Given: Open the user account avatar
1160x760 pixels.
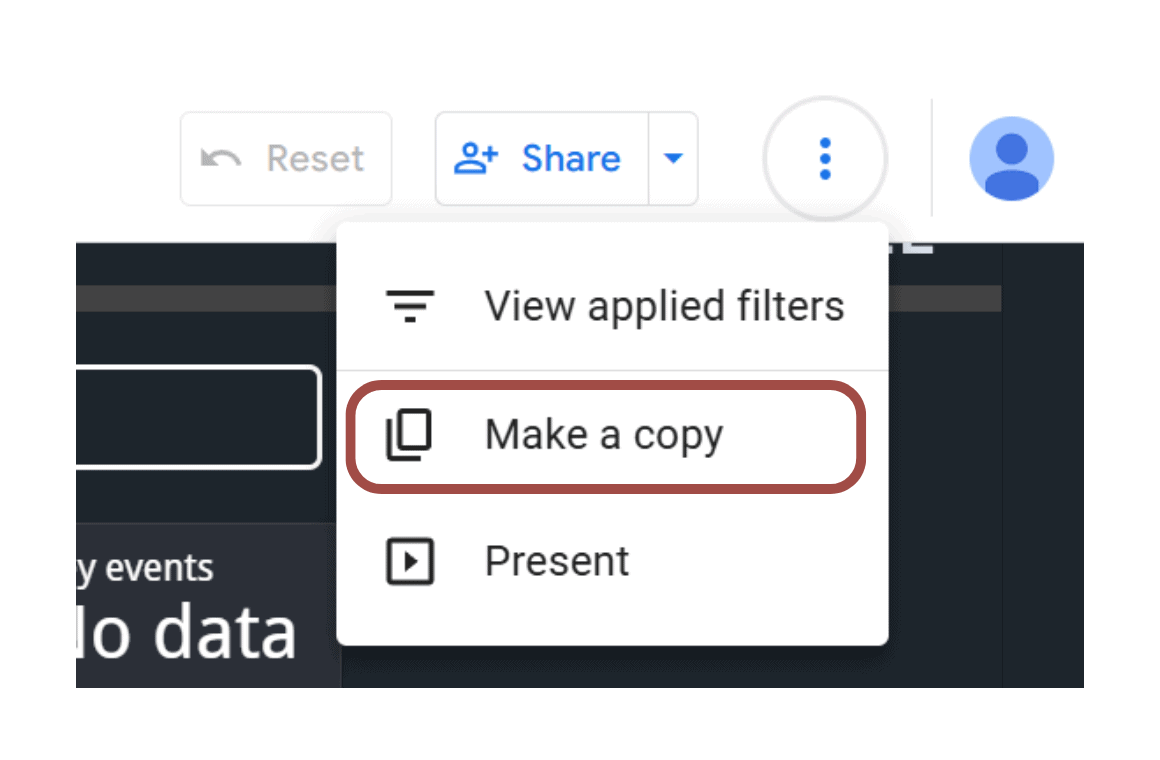Looking at the screenshot, I should click(1011, 159).
